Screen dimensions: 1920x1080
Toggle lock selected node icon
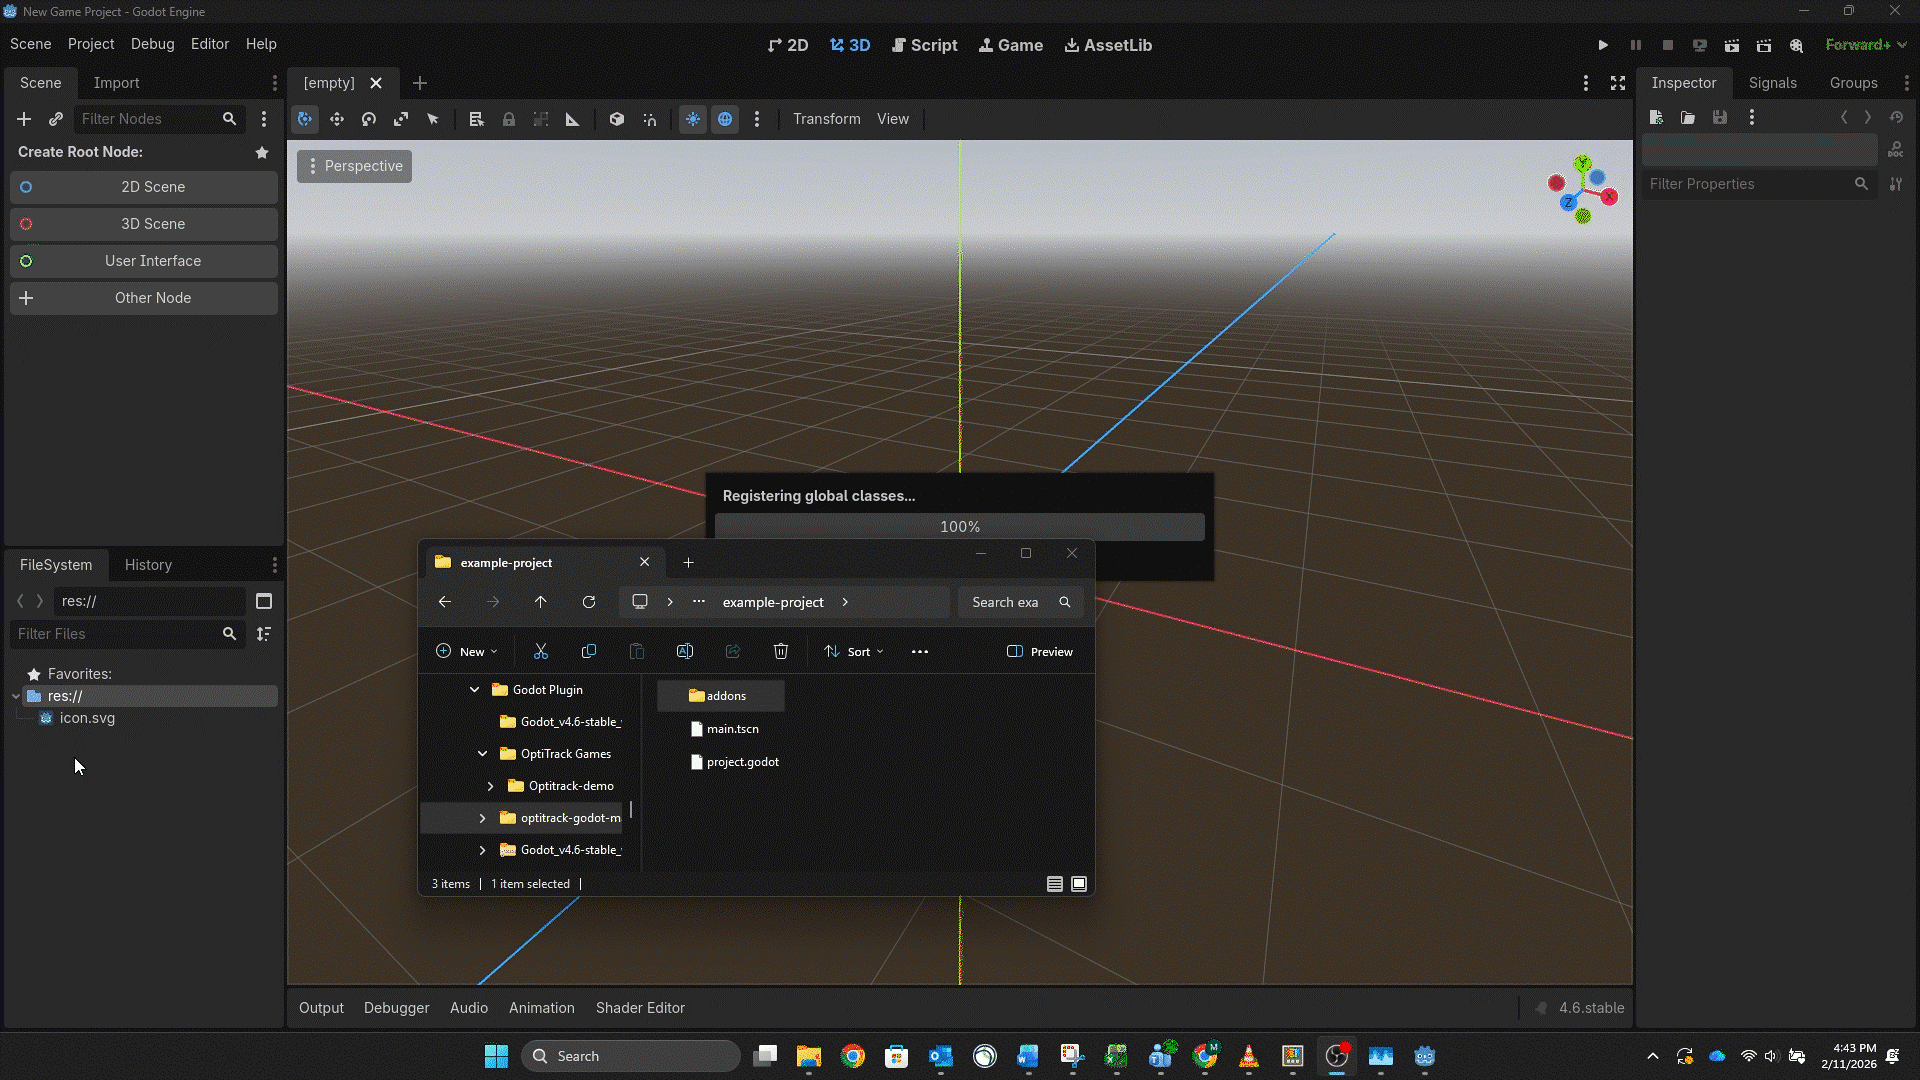coord(509,119)
